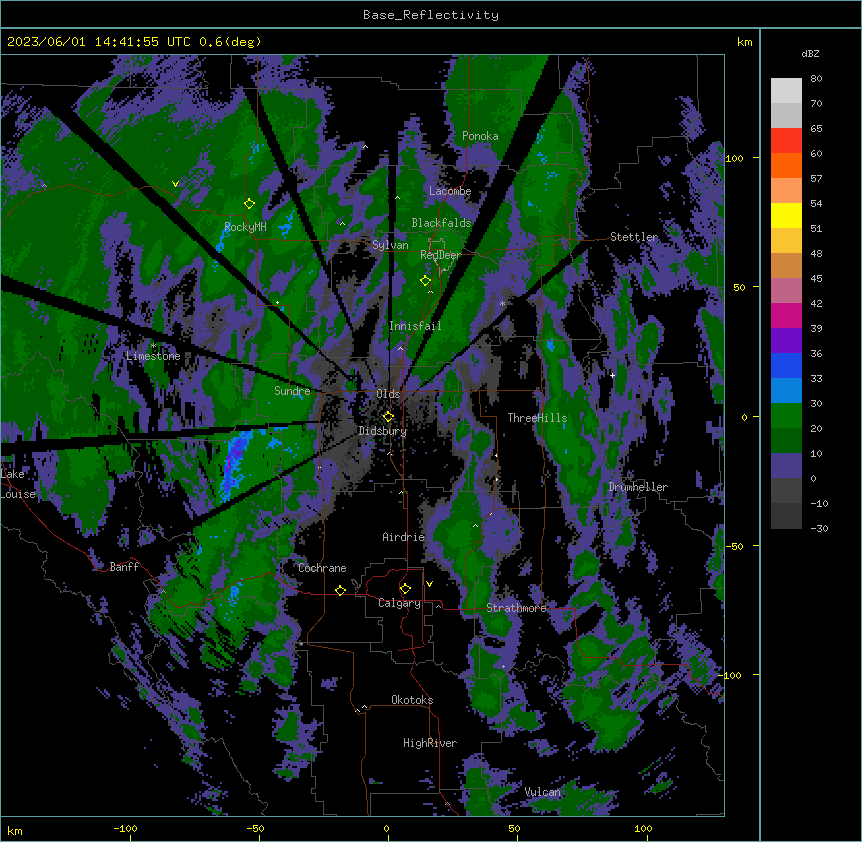
Task: Click the Sundre map label
Action: point(292,391)
